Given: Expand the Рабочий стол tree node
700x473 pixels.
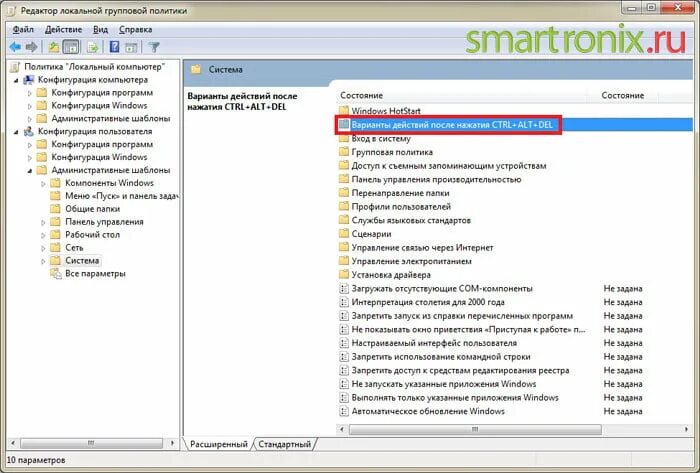Looking at the screenshot, I should click(43, 235).
